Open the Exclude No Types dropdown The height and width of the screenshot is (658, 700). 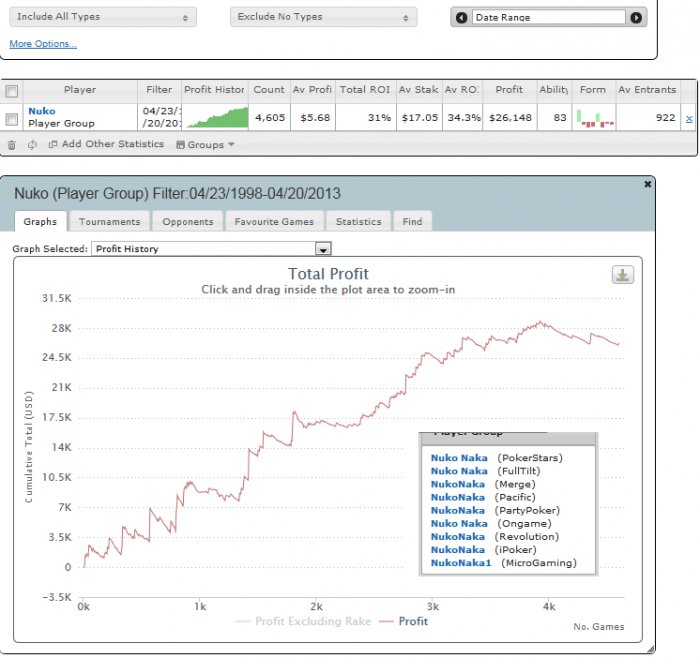[x=323, y=17]
